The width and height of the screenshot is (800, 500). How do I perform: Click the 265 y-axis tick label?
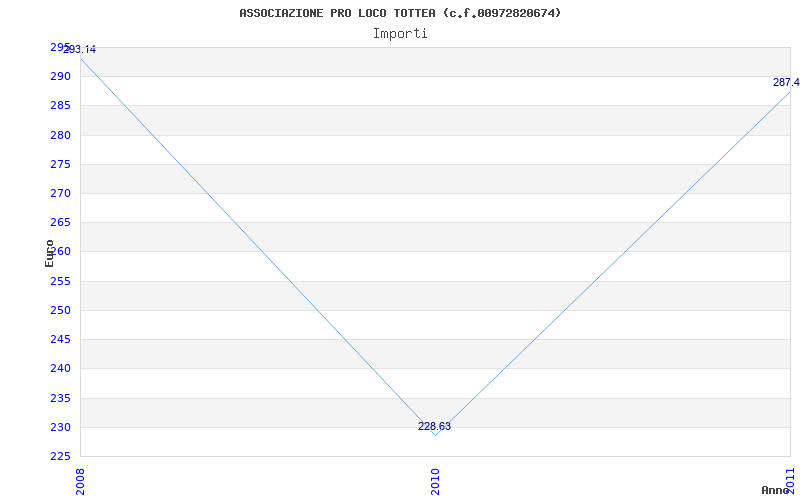tap(60, 222)
